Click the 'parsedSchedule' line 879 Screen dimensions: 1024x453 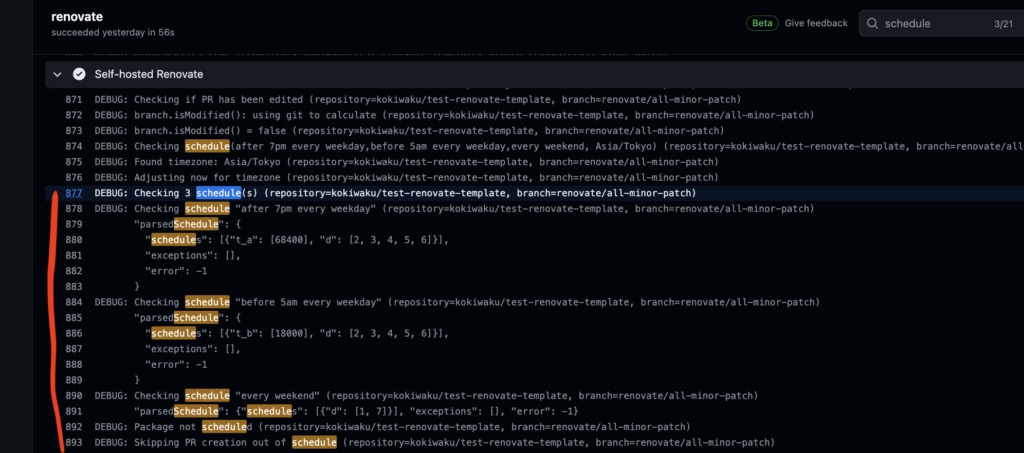click(187, 225)
